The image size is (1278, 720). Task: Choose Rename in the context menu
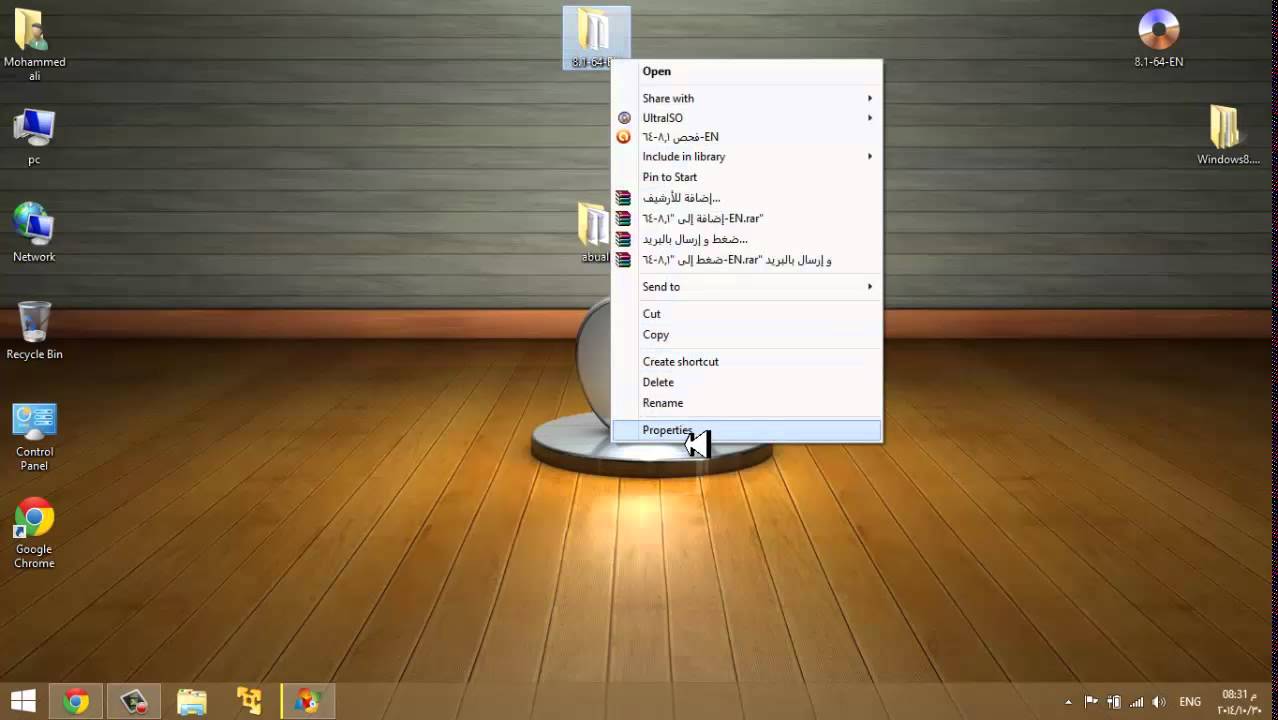point(747,403)
